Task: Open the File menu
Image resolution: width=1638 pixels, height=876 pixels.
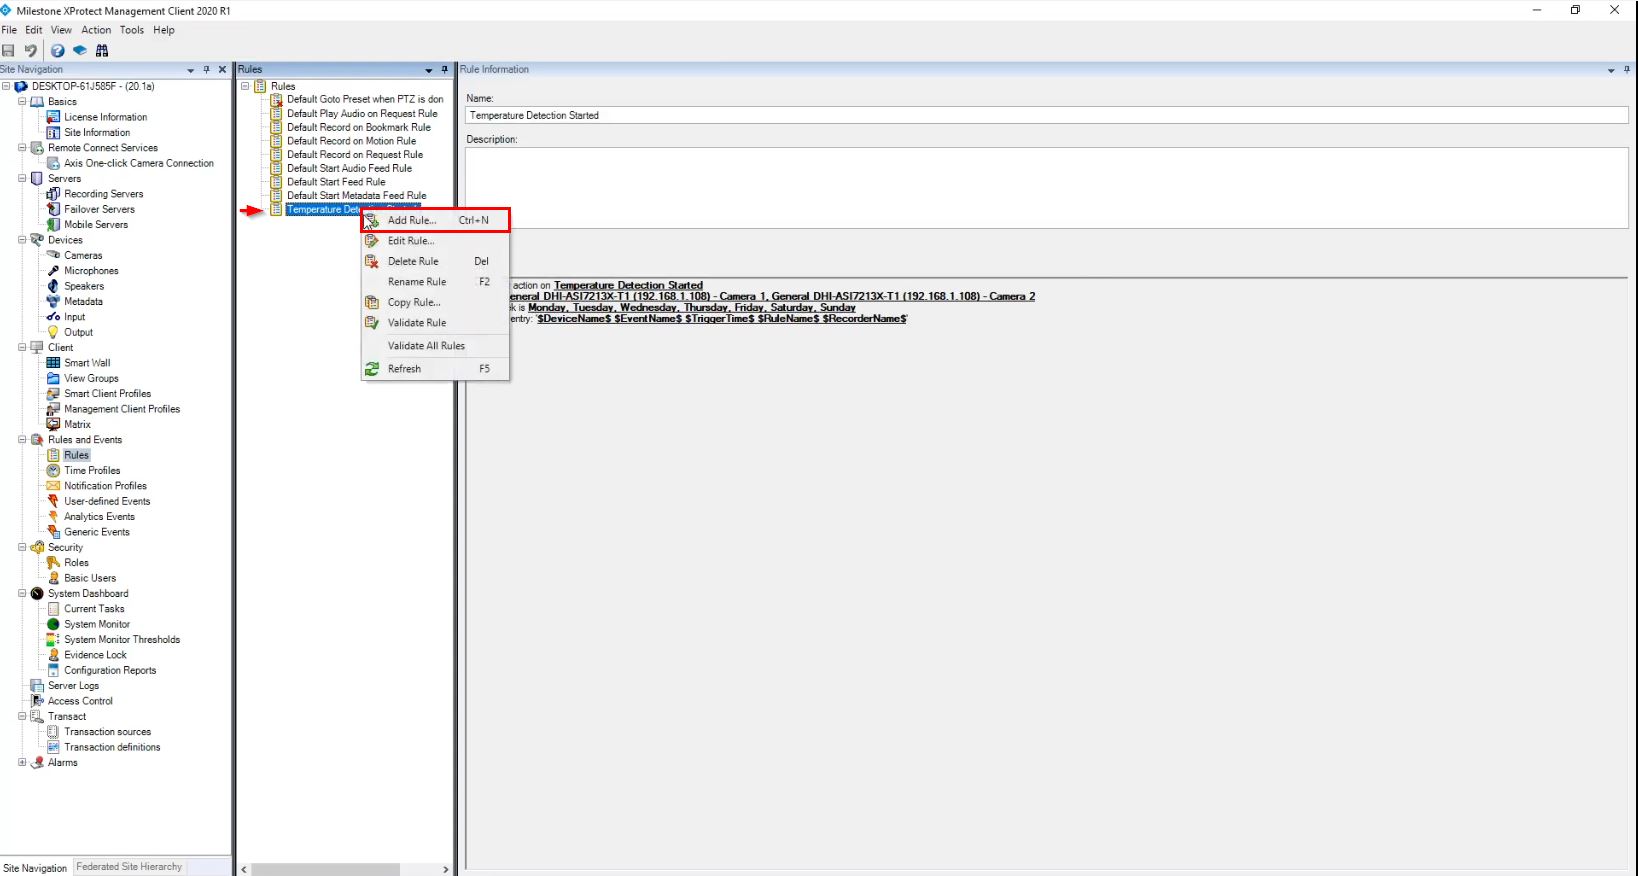Action: tap(9, 30)
